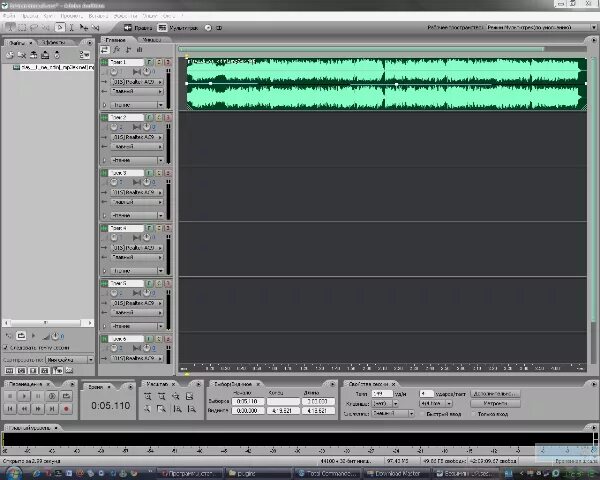600x480 pixels.
Task: Select the 'Главное' tab
Action: 116,39
